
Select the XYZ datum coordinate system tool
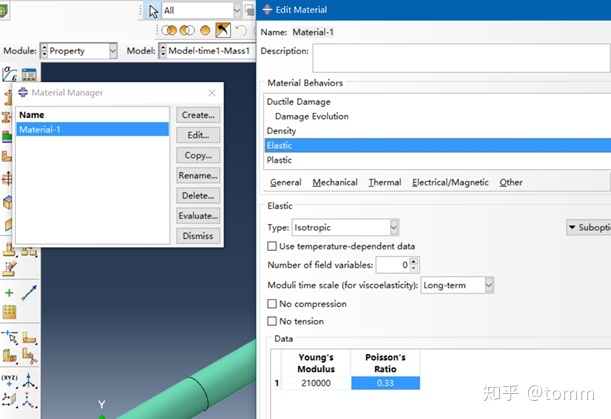pyautogui.click(x=10, y=380)
